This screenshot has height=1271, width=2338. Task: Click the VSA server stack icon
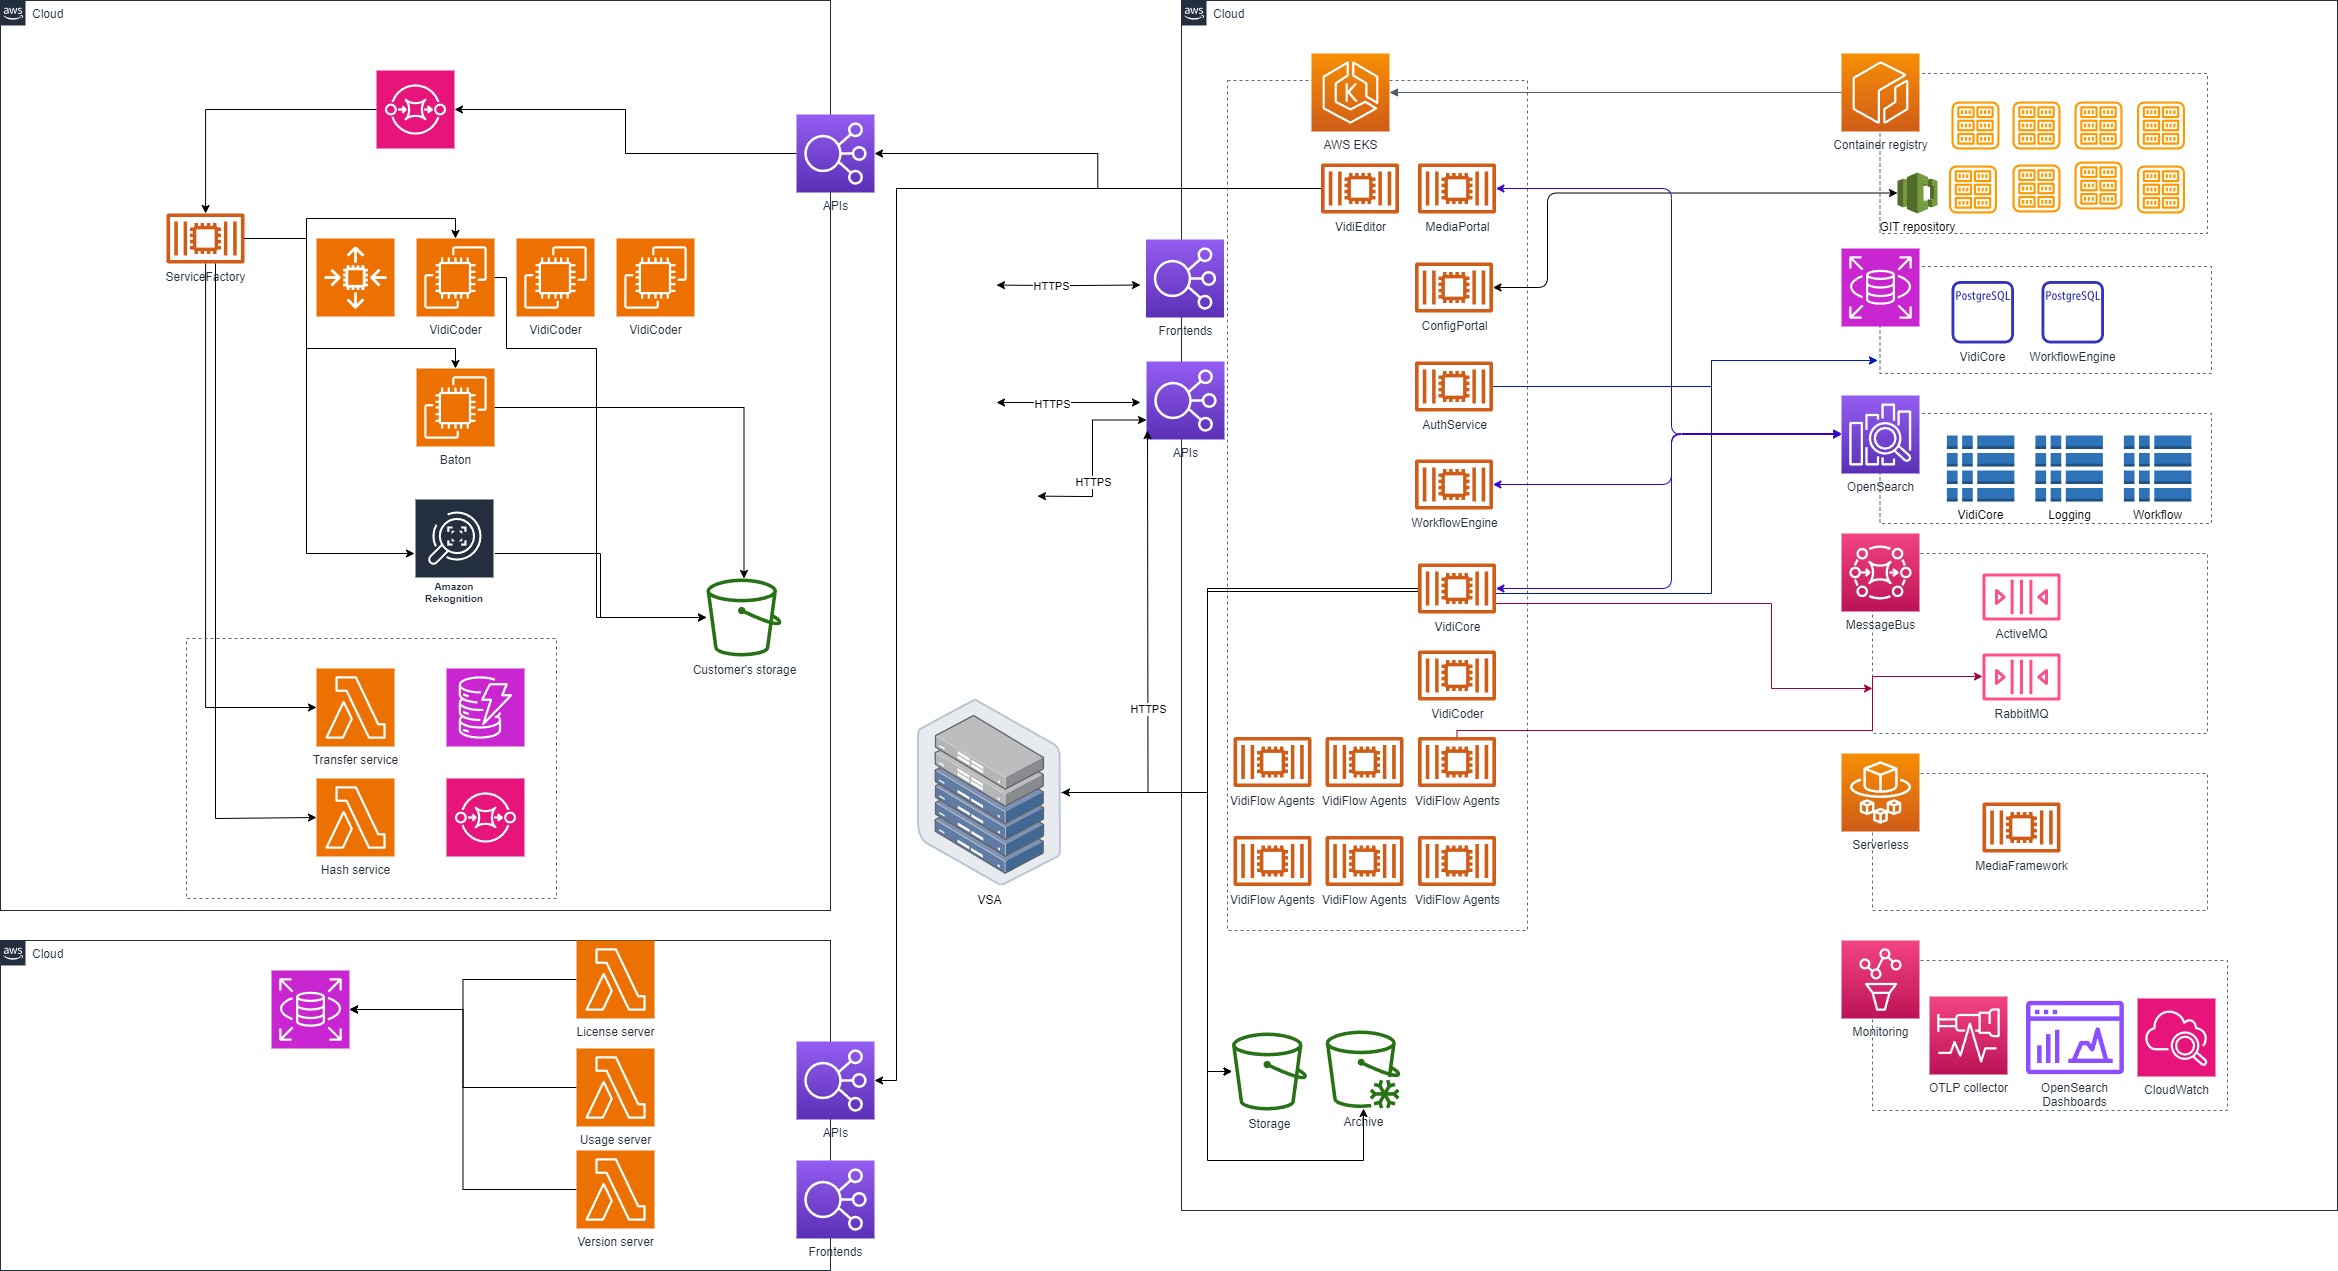[x=989, y=792]
